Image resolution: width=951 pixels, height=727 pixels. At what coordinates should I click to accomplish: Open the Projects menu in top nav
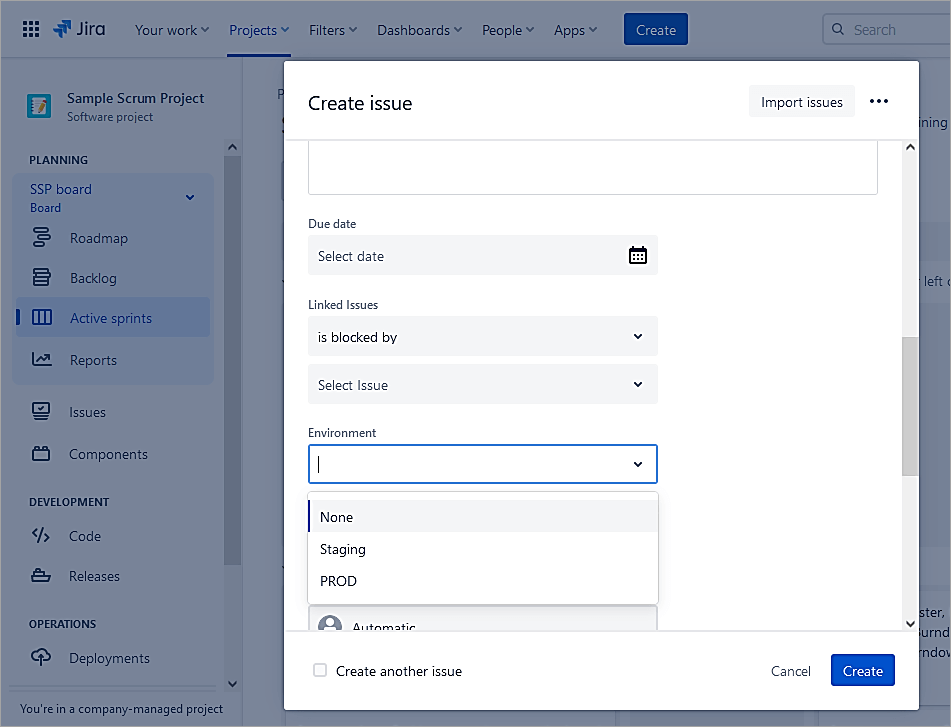[x=258, y=30]
